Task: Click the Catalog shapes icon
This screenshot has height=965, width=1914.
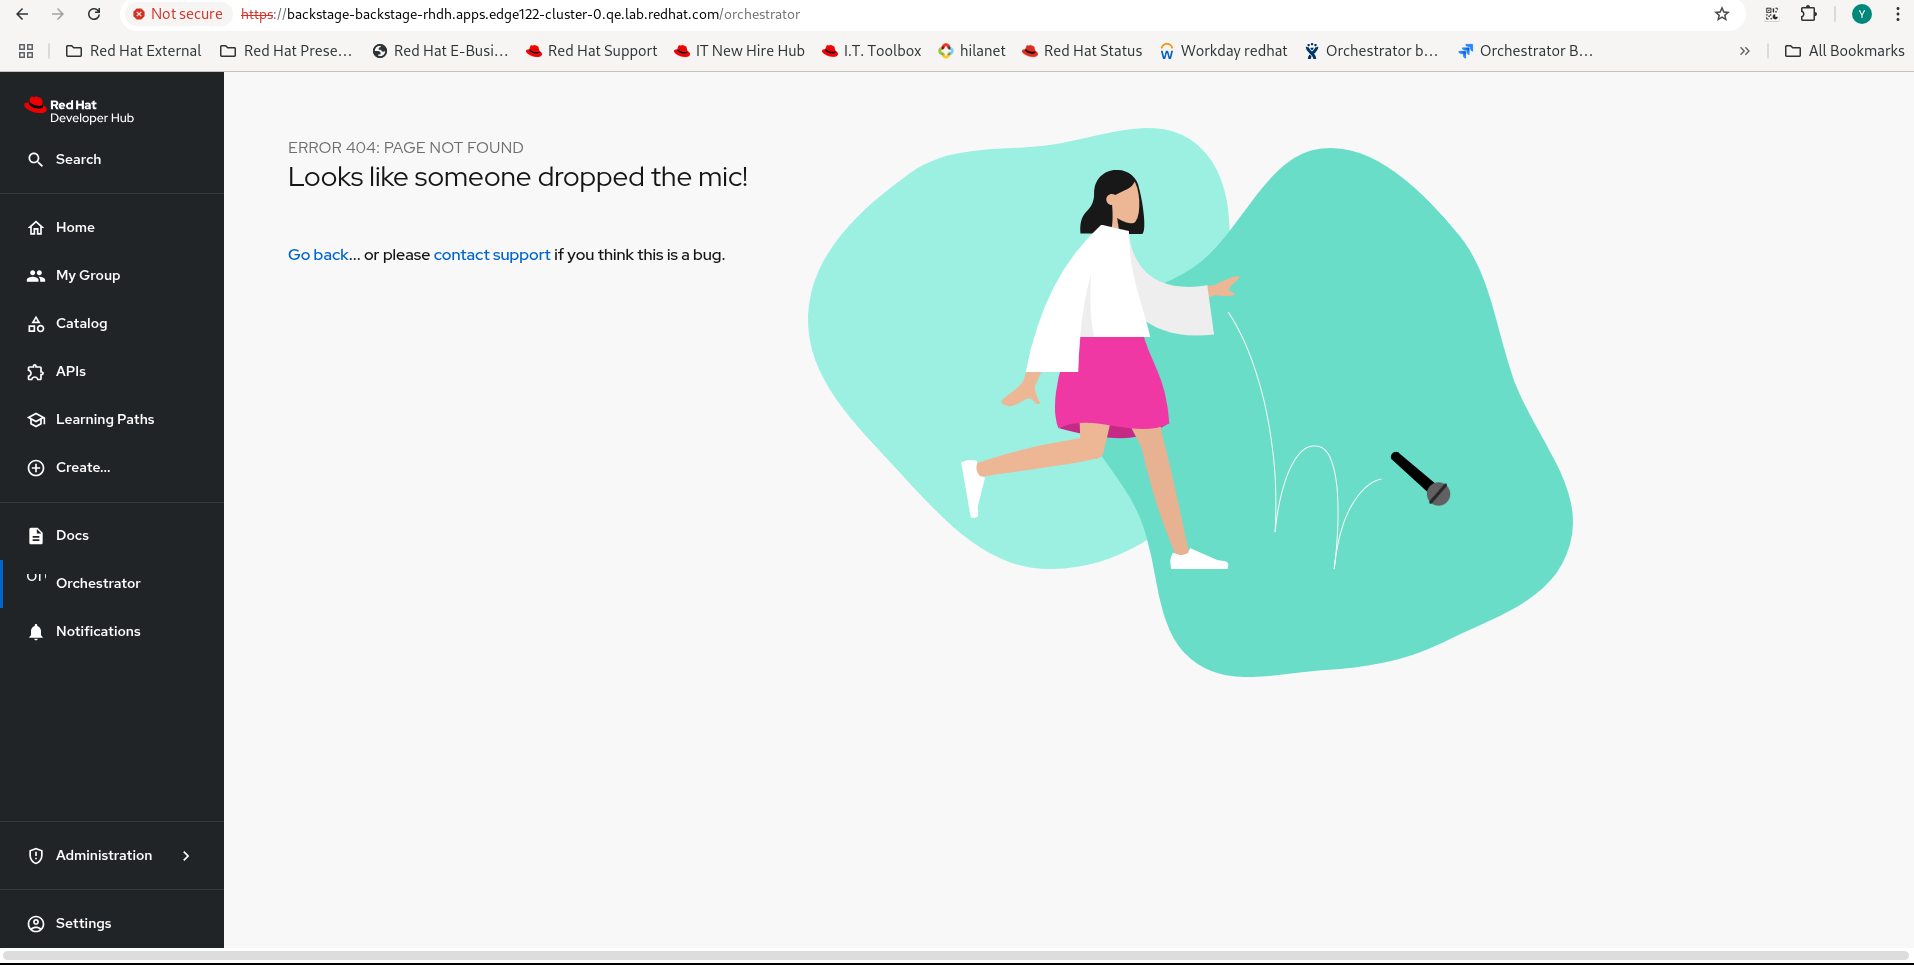Action: 36,323
